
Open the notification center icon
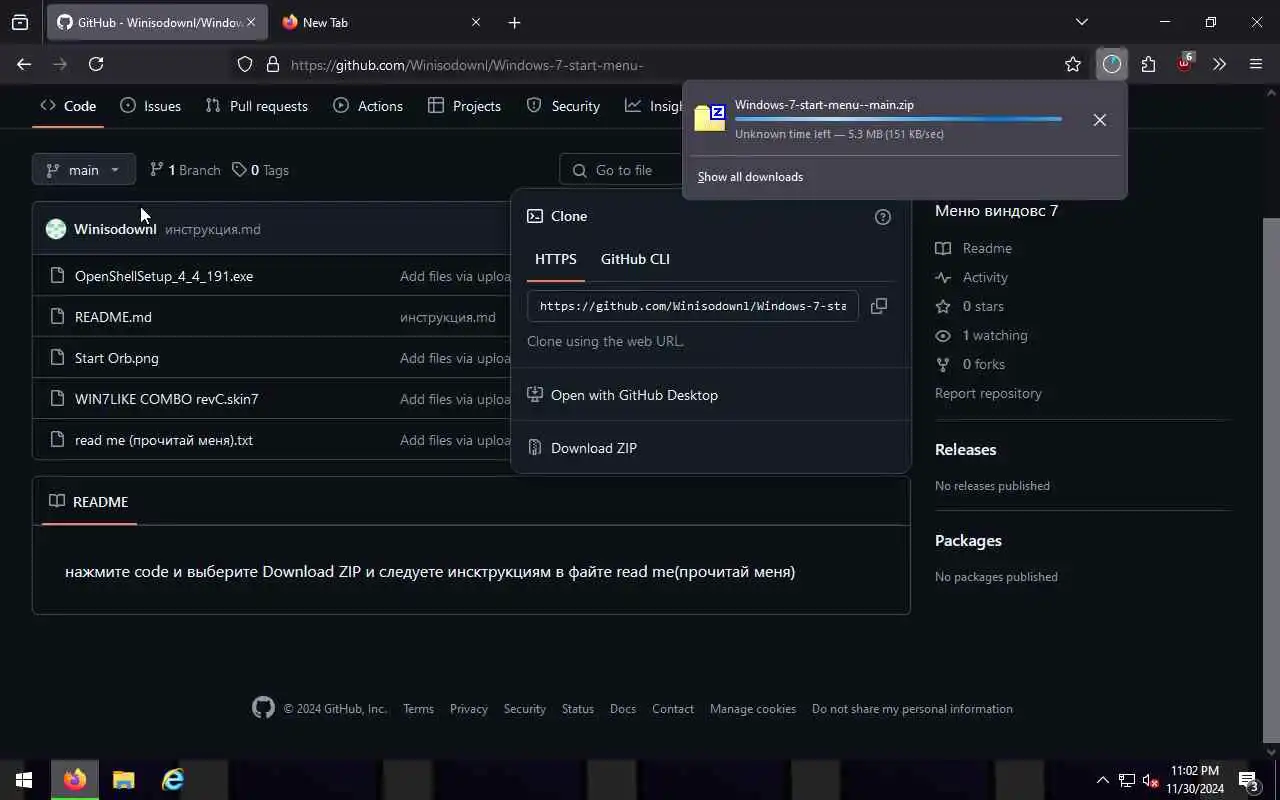click(1248, 780)
